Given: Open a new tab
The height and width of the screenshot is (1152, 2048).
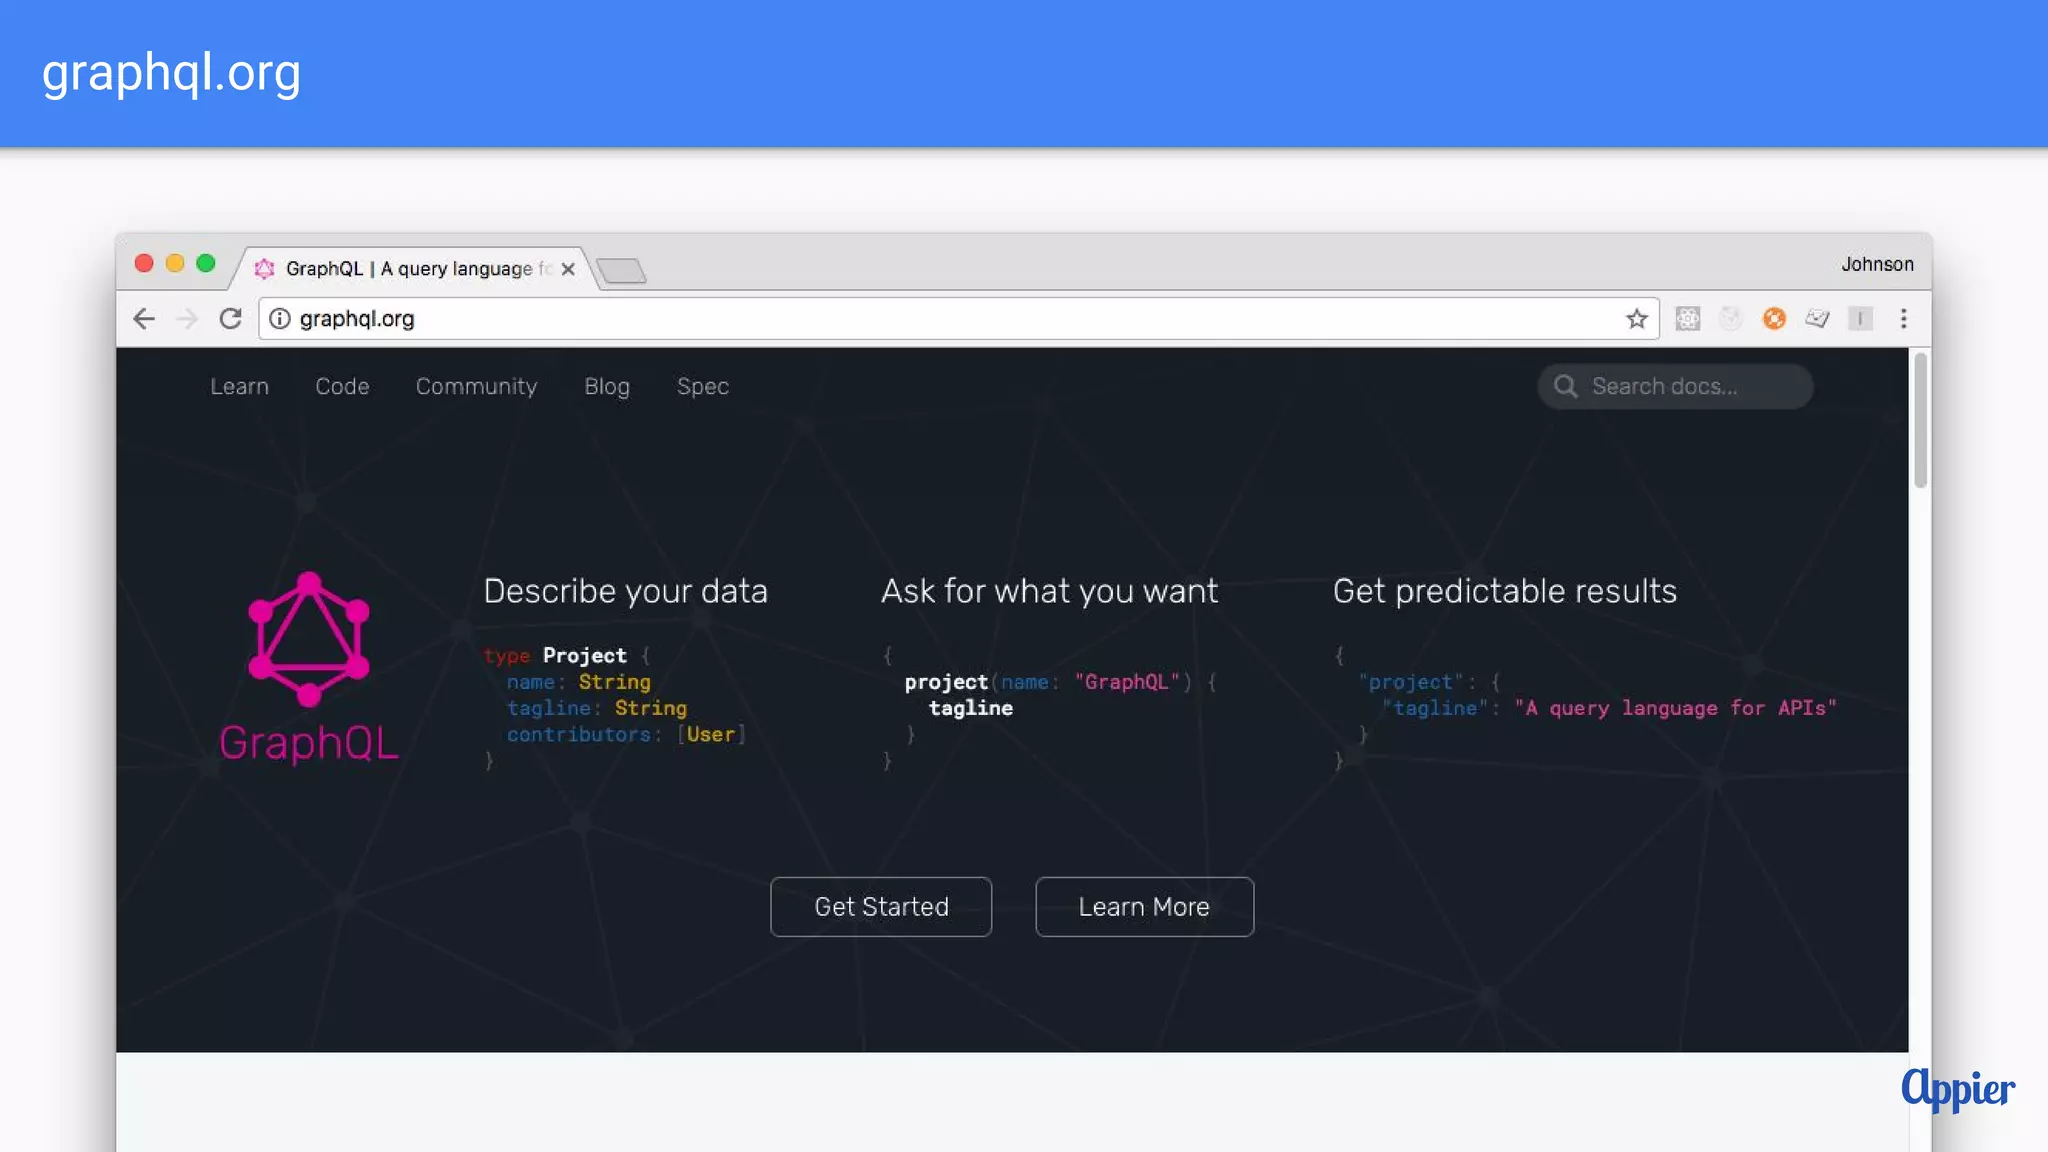Looking at the screenshot, I should pos(621,270).
